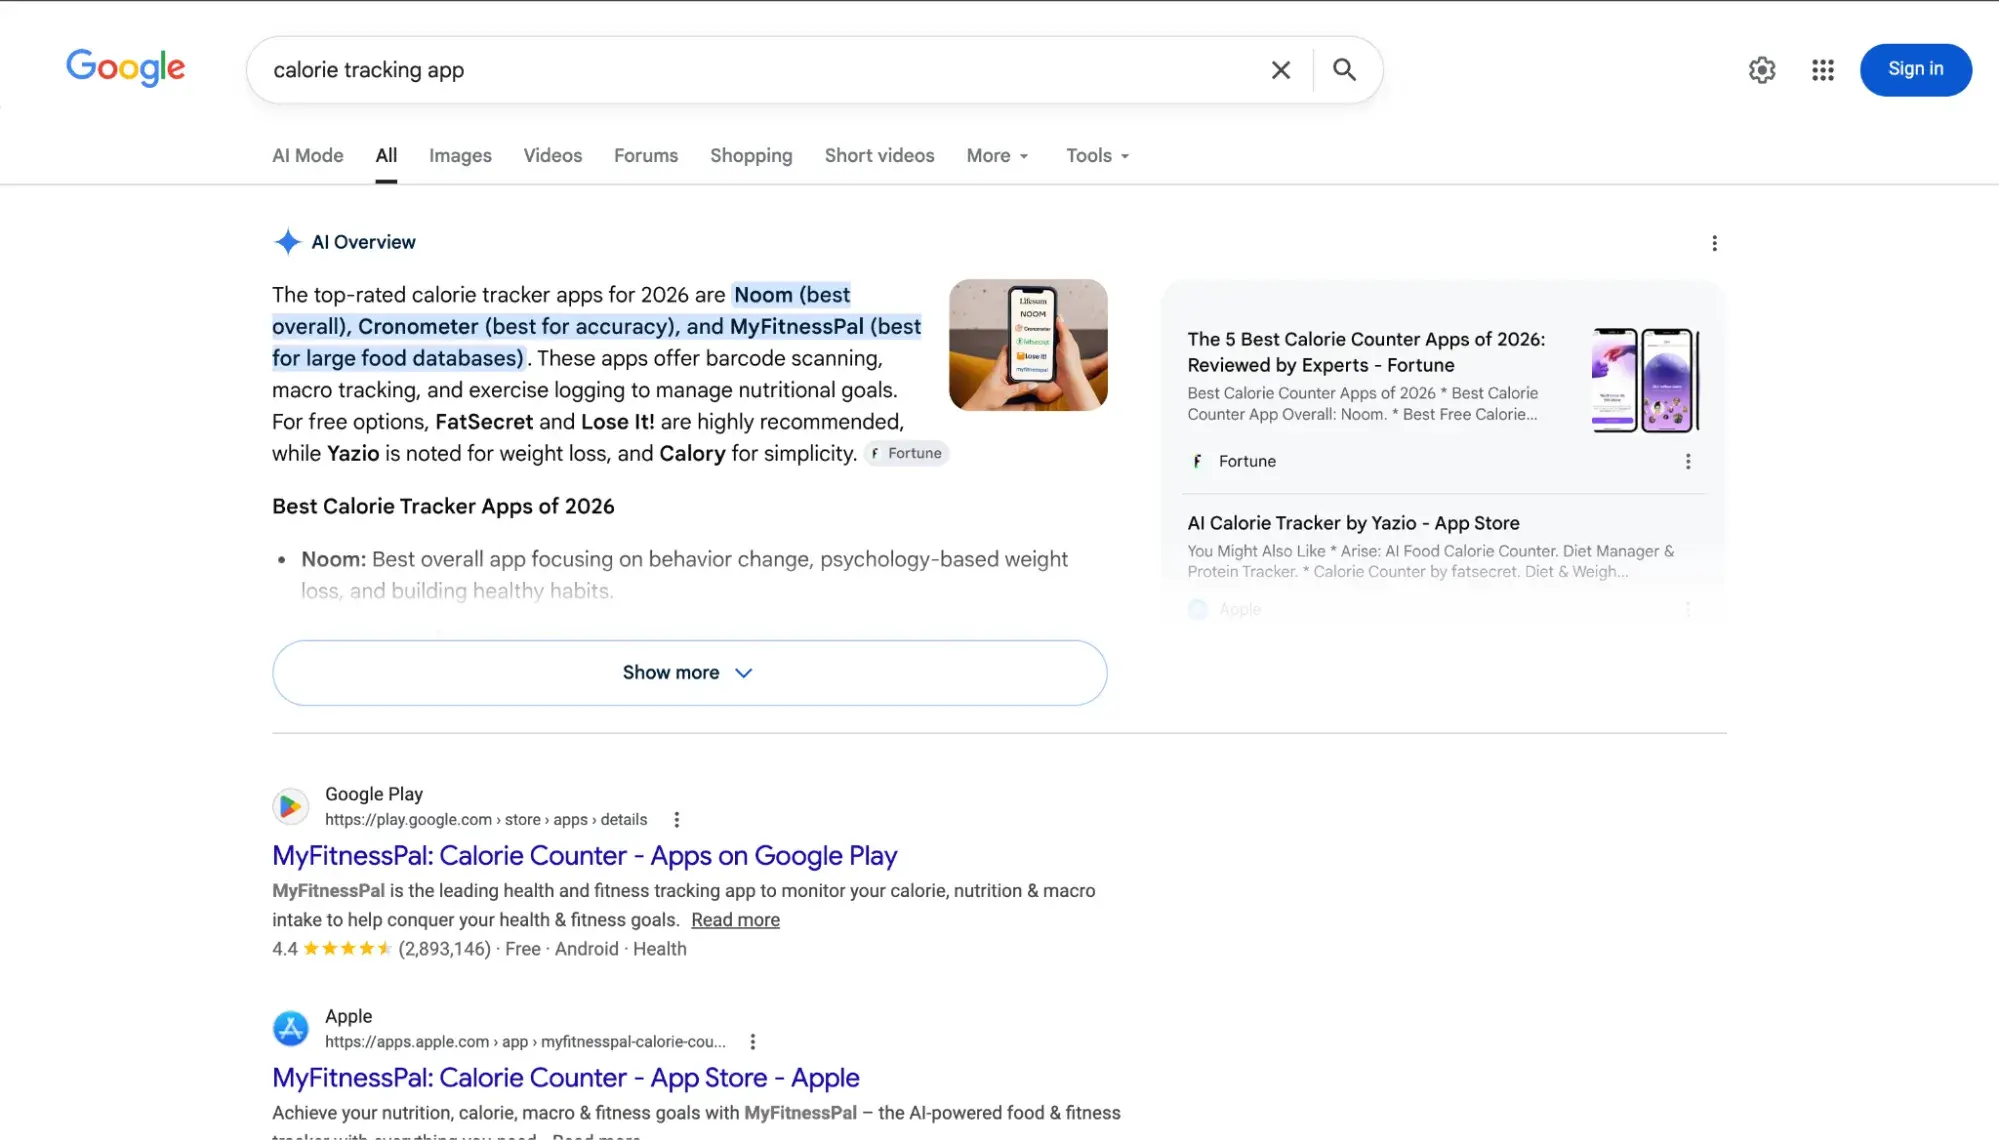1999x1141 pixels.
Task: Select the All tab
Action: [386, 156]
